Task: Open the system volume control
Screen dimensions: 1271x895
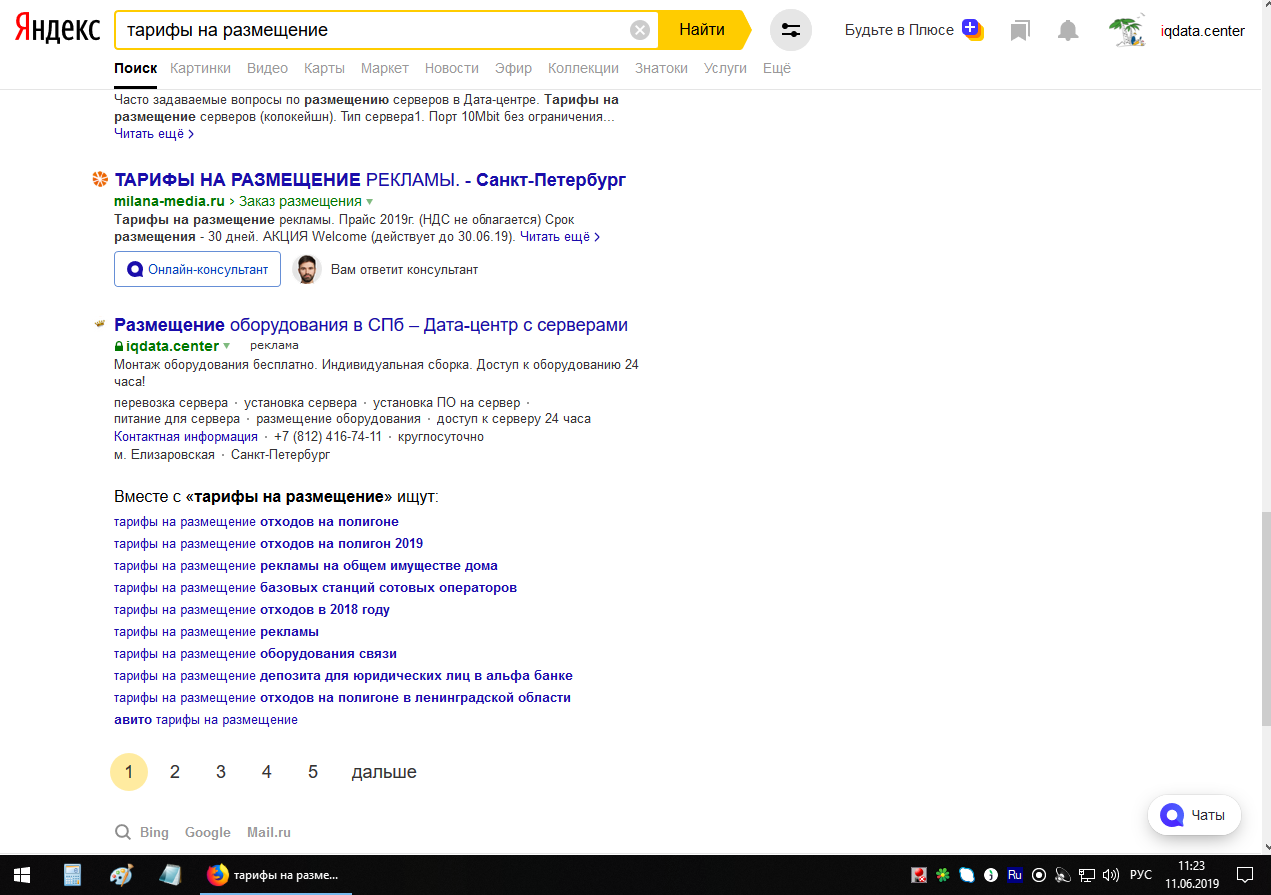Action: click(x=1111, y=875)
